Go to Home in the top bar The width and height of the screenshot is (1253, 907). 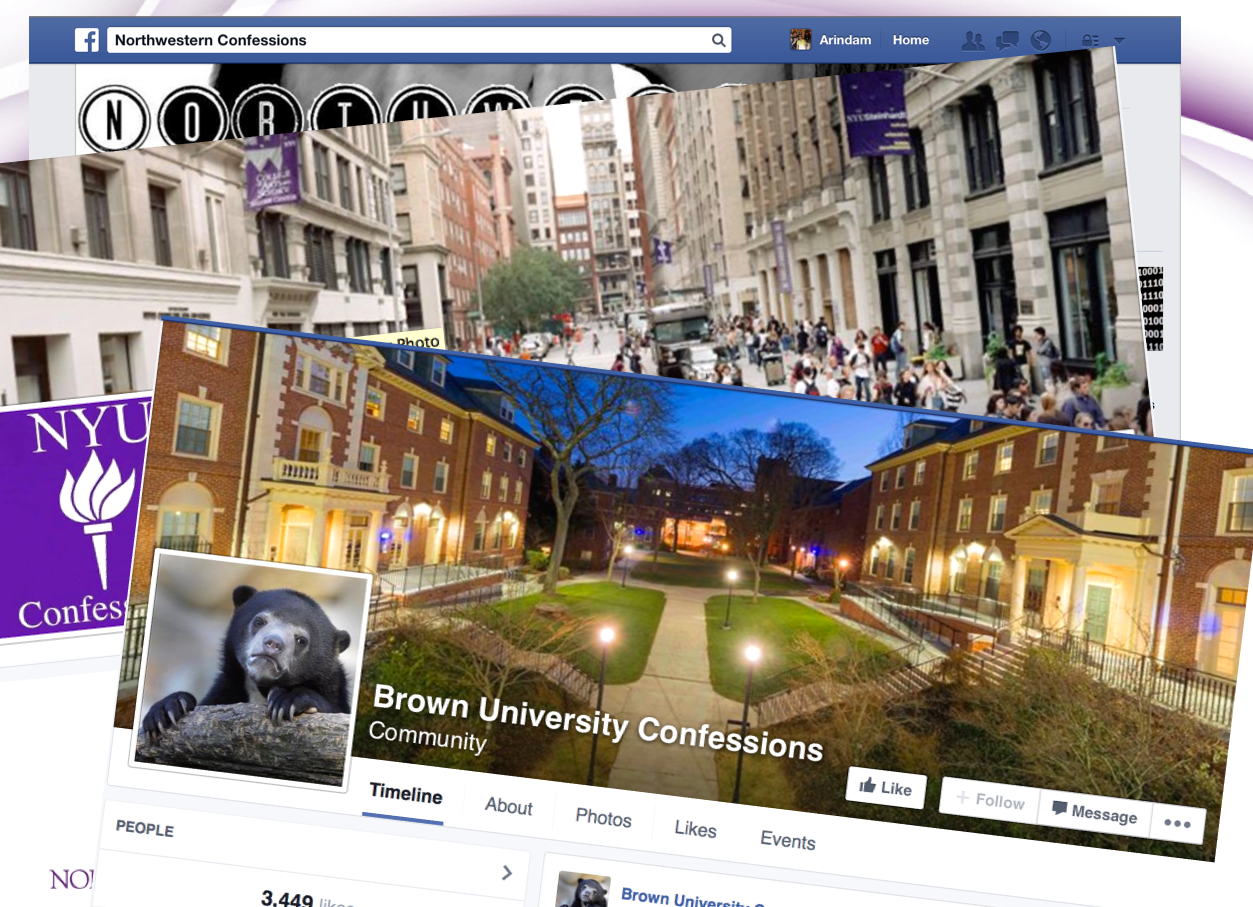tap(911, 40)
